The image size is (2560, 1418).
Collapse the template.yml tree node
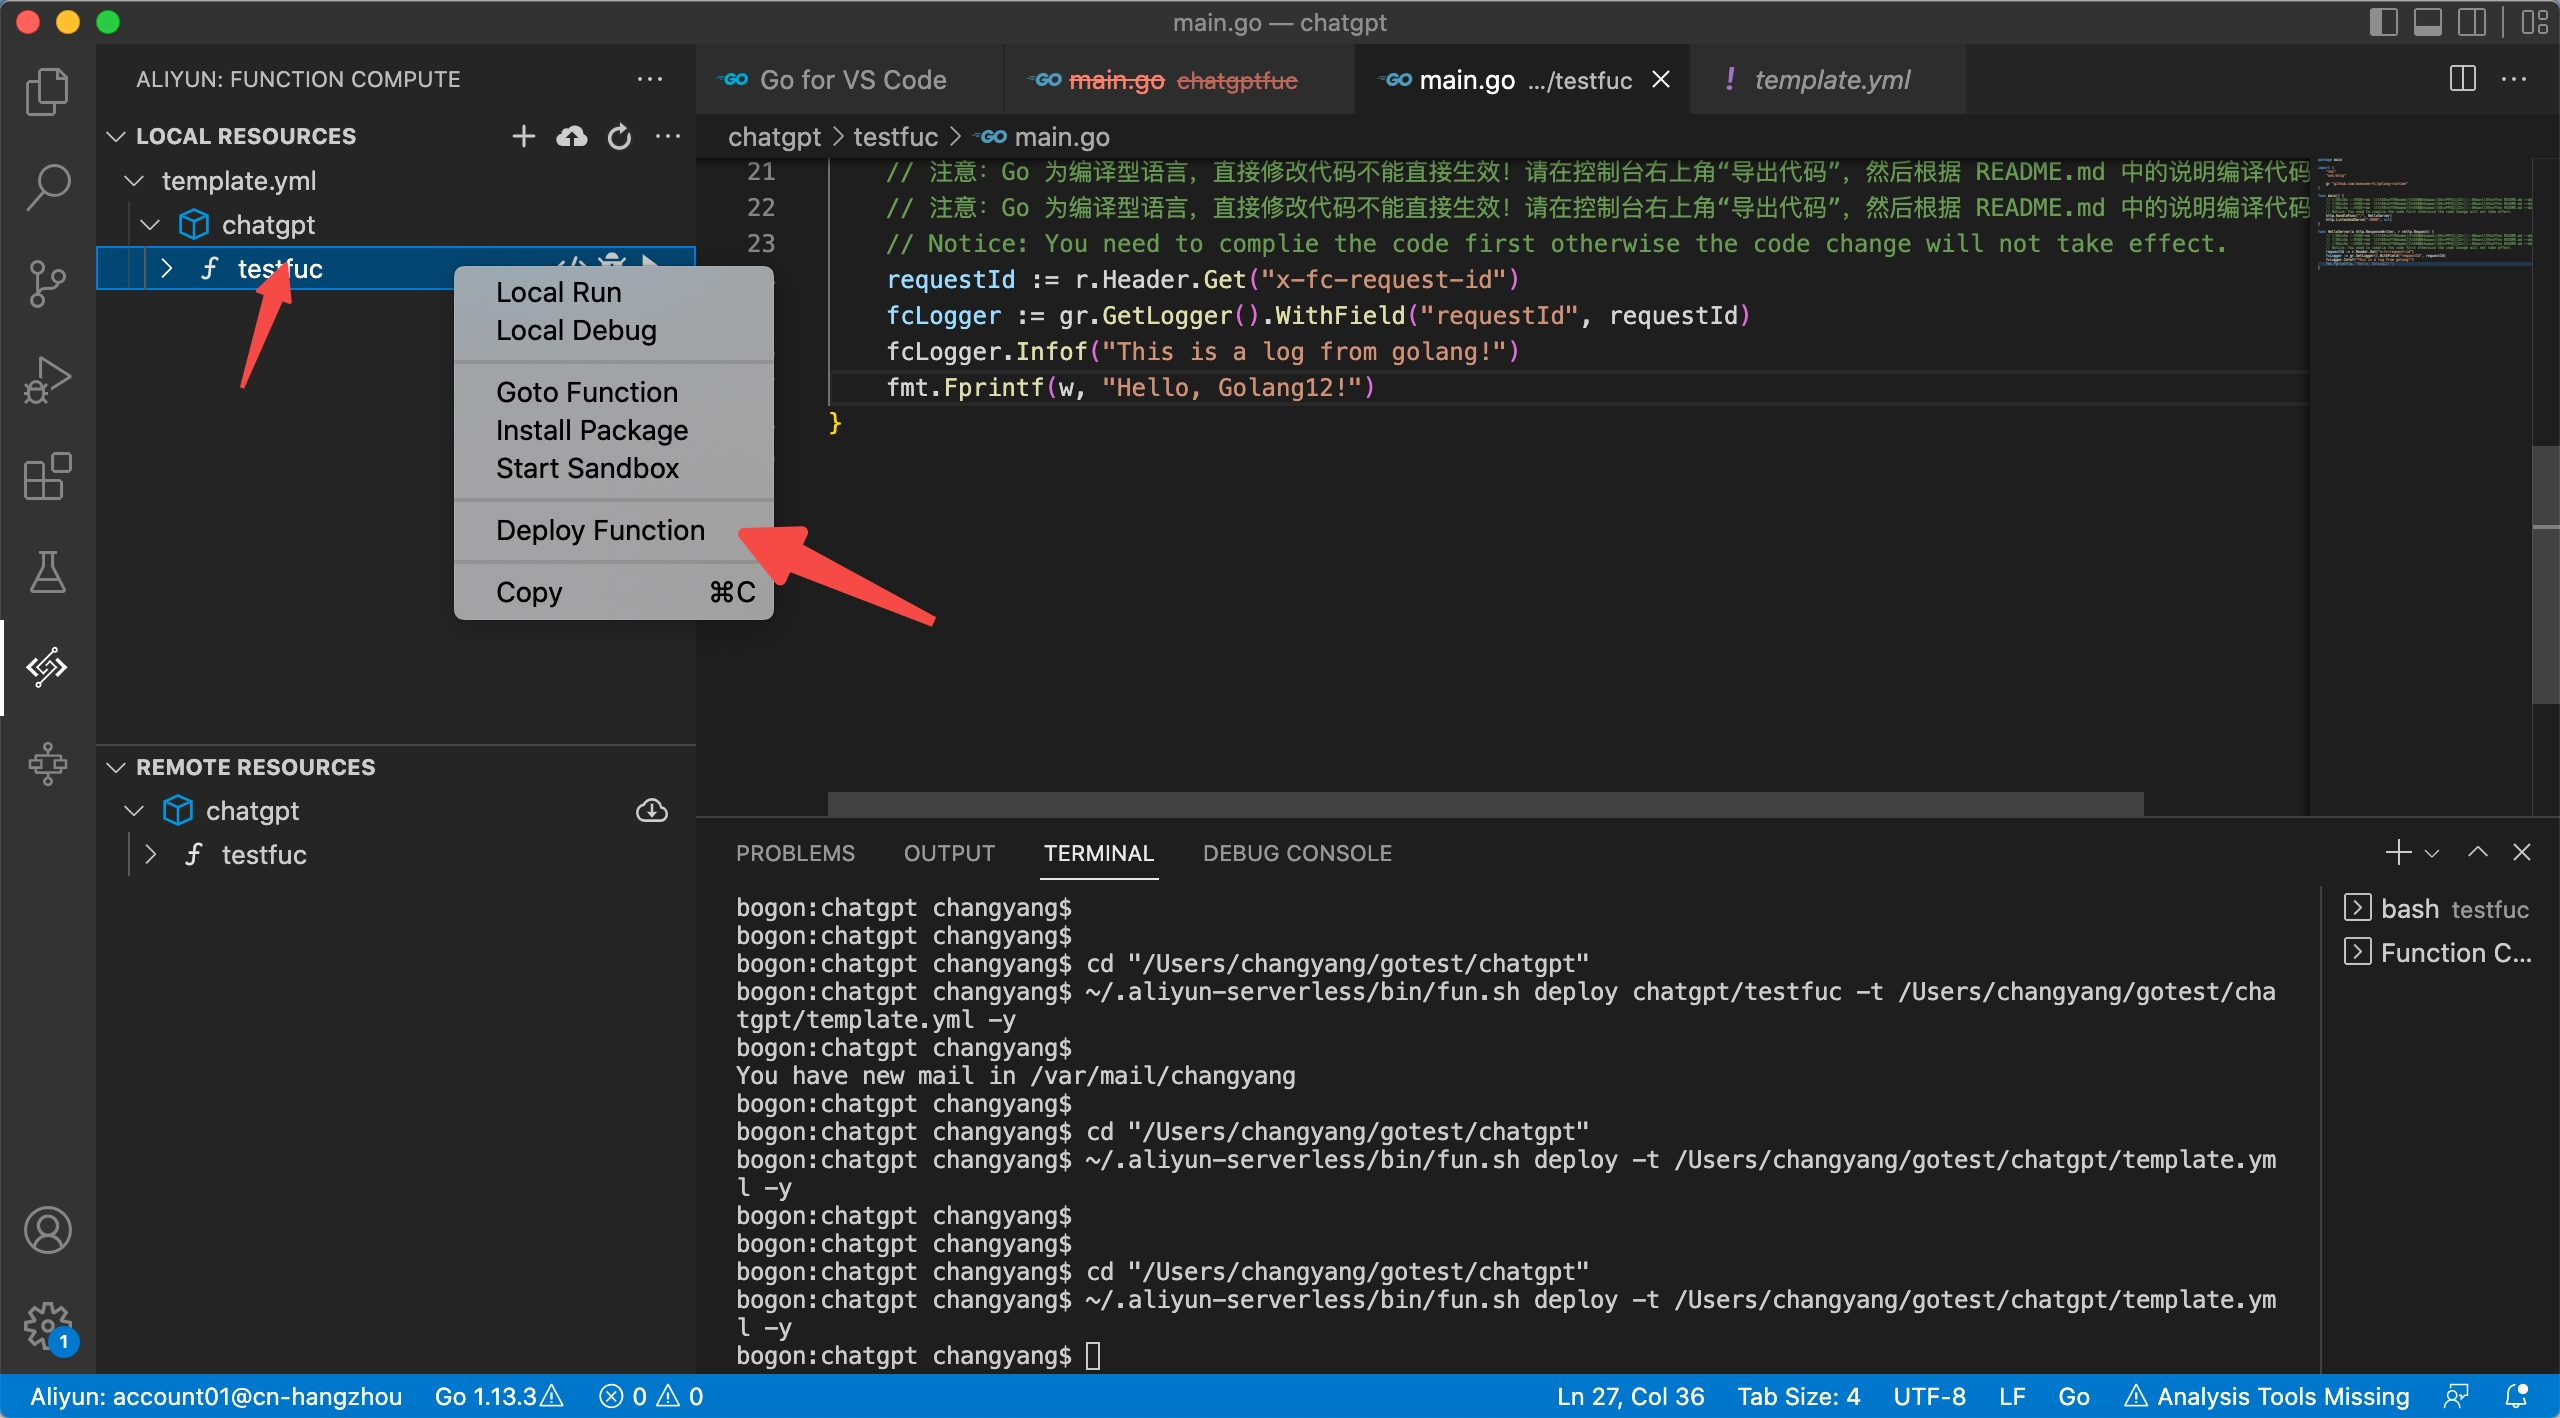(134, 181)
